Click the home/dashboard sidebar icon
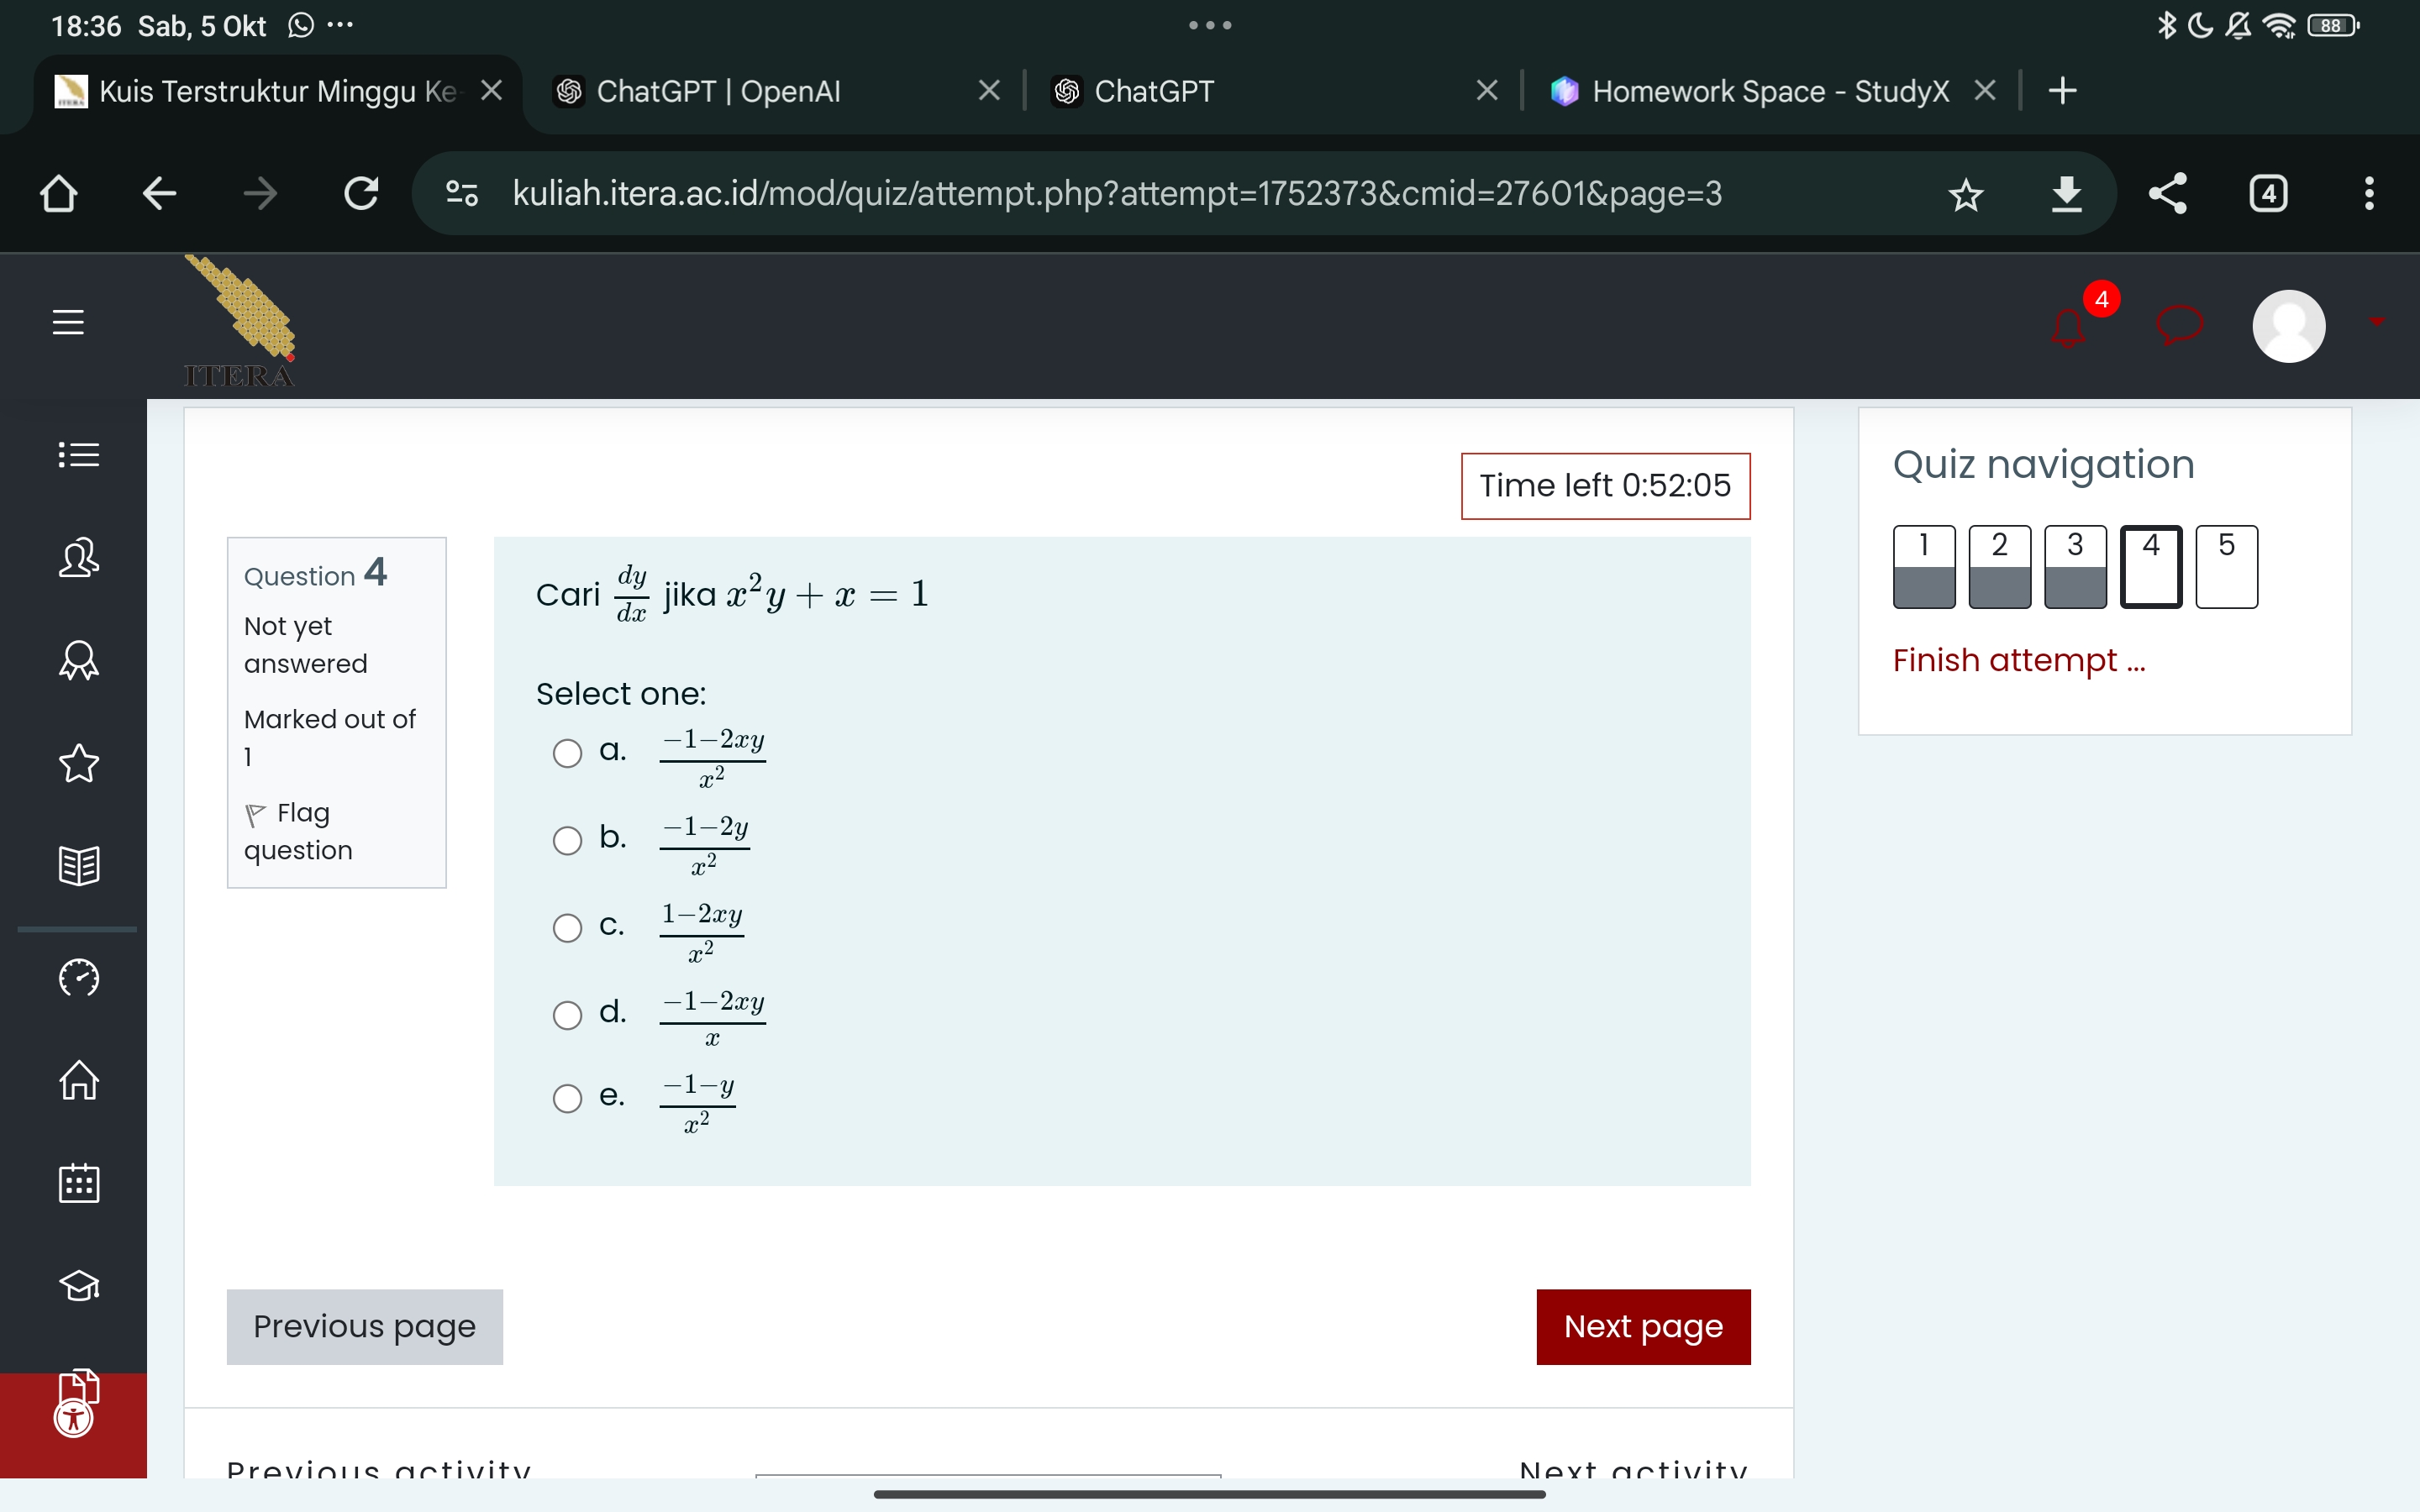The width and height of the screenshot is (2420, 1512). pyautogui.click(x=76, y=1079)
